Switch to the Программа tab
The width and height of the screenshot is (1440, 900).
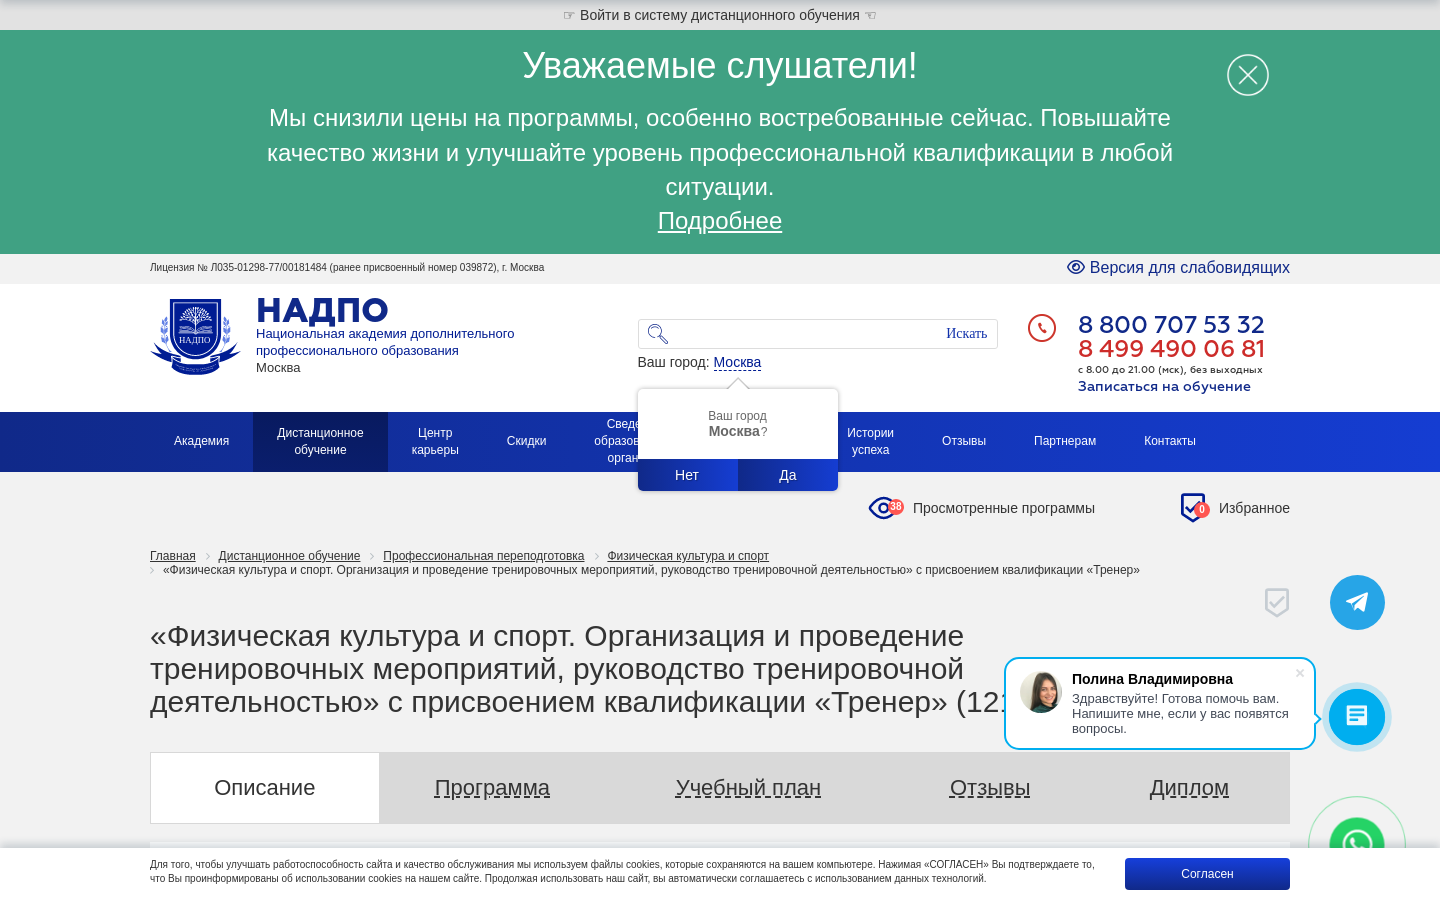[492, 788]
